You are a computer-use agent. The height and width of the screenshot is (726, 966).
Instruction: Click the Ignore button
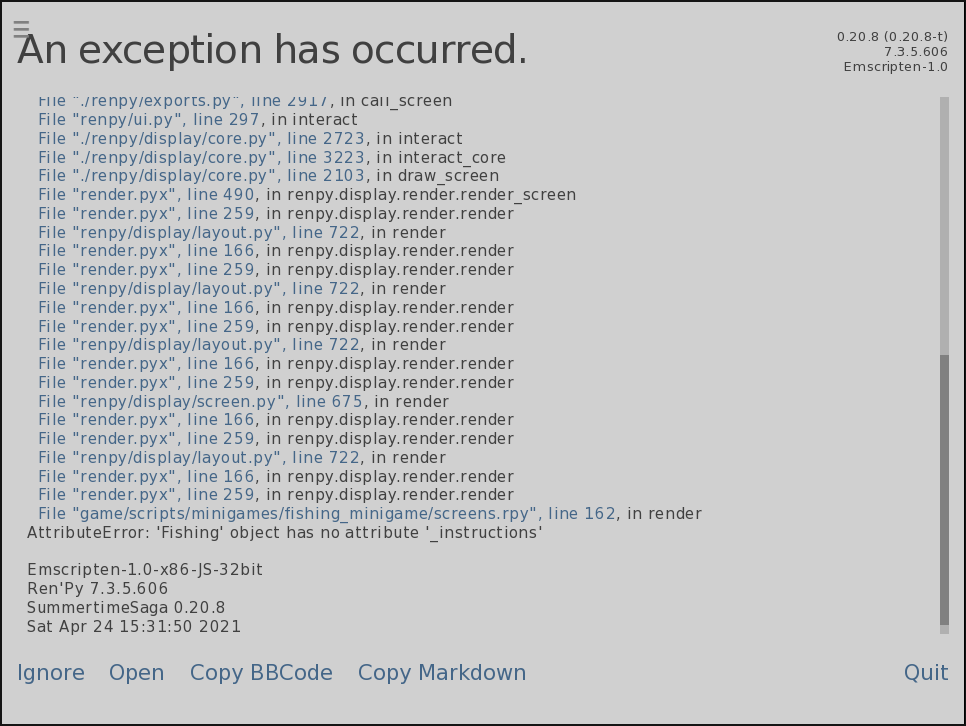(x=51, y=673)
